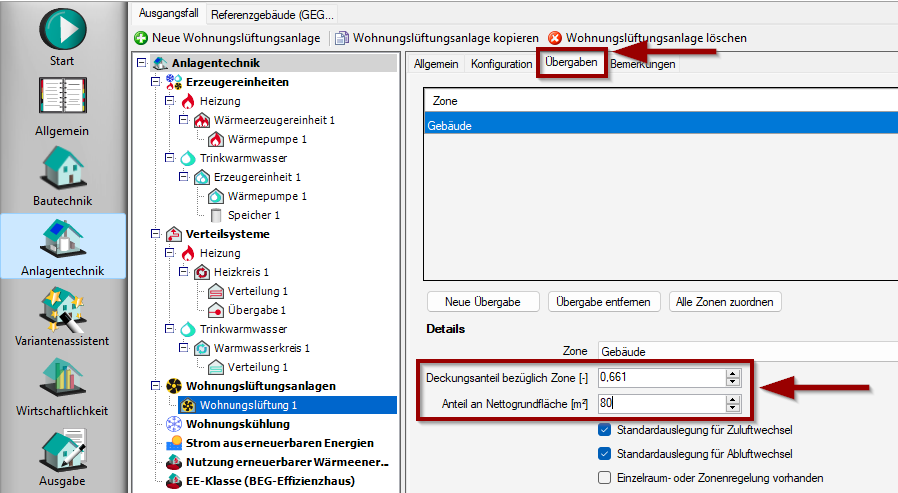Toggle Standardauslegung für Zuluftwechsel checkbox

pos(604,429)
